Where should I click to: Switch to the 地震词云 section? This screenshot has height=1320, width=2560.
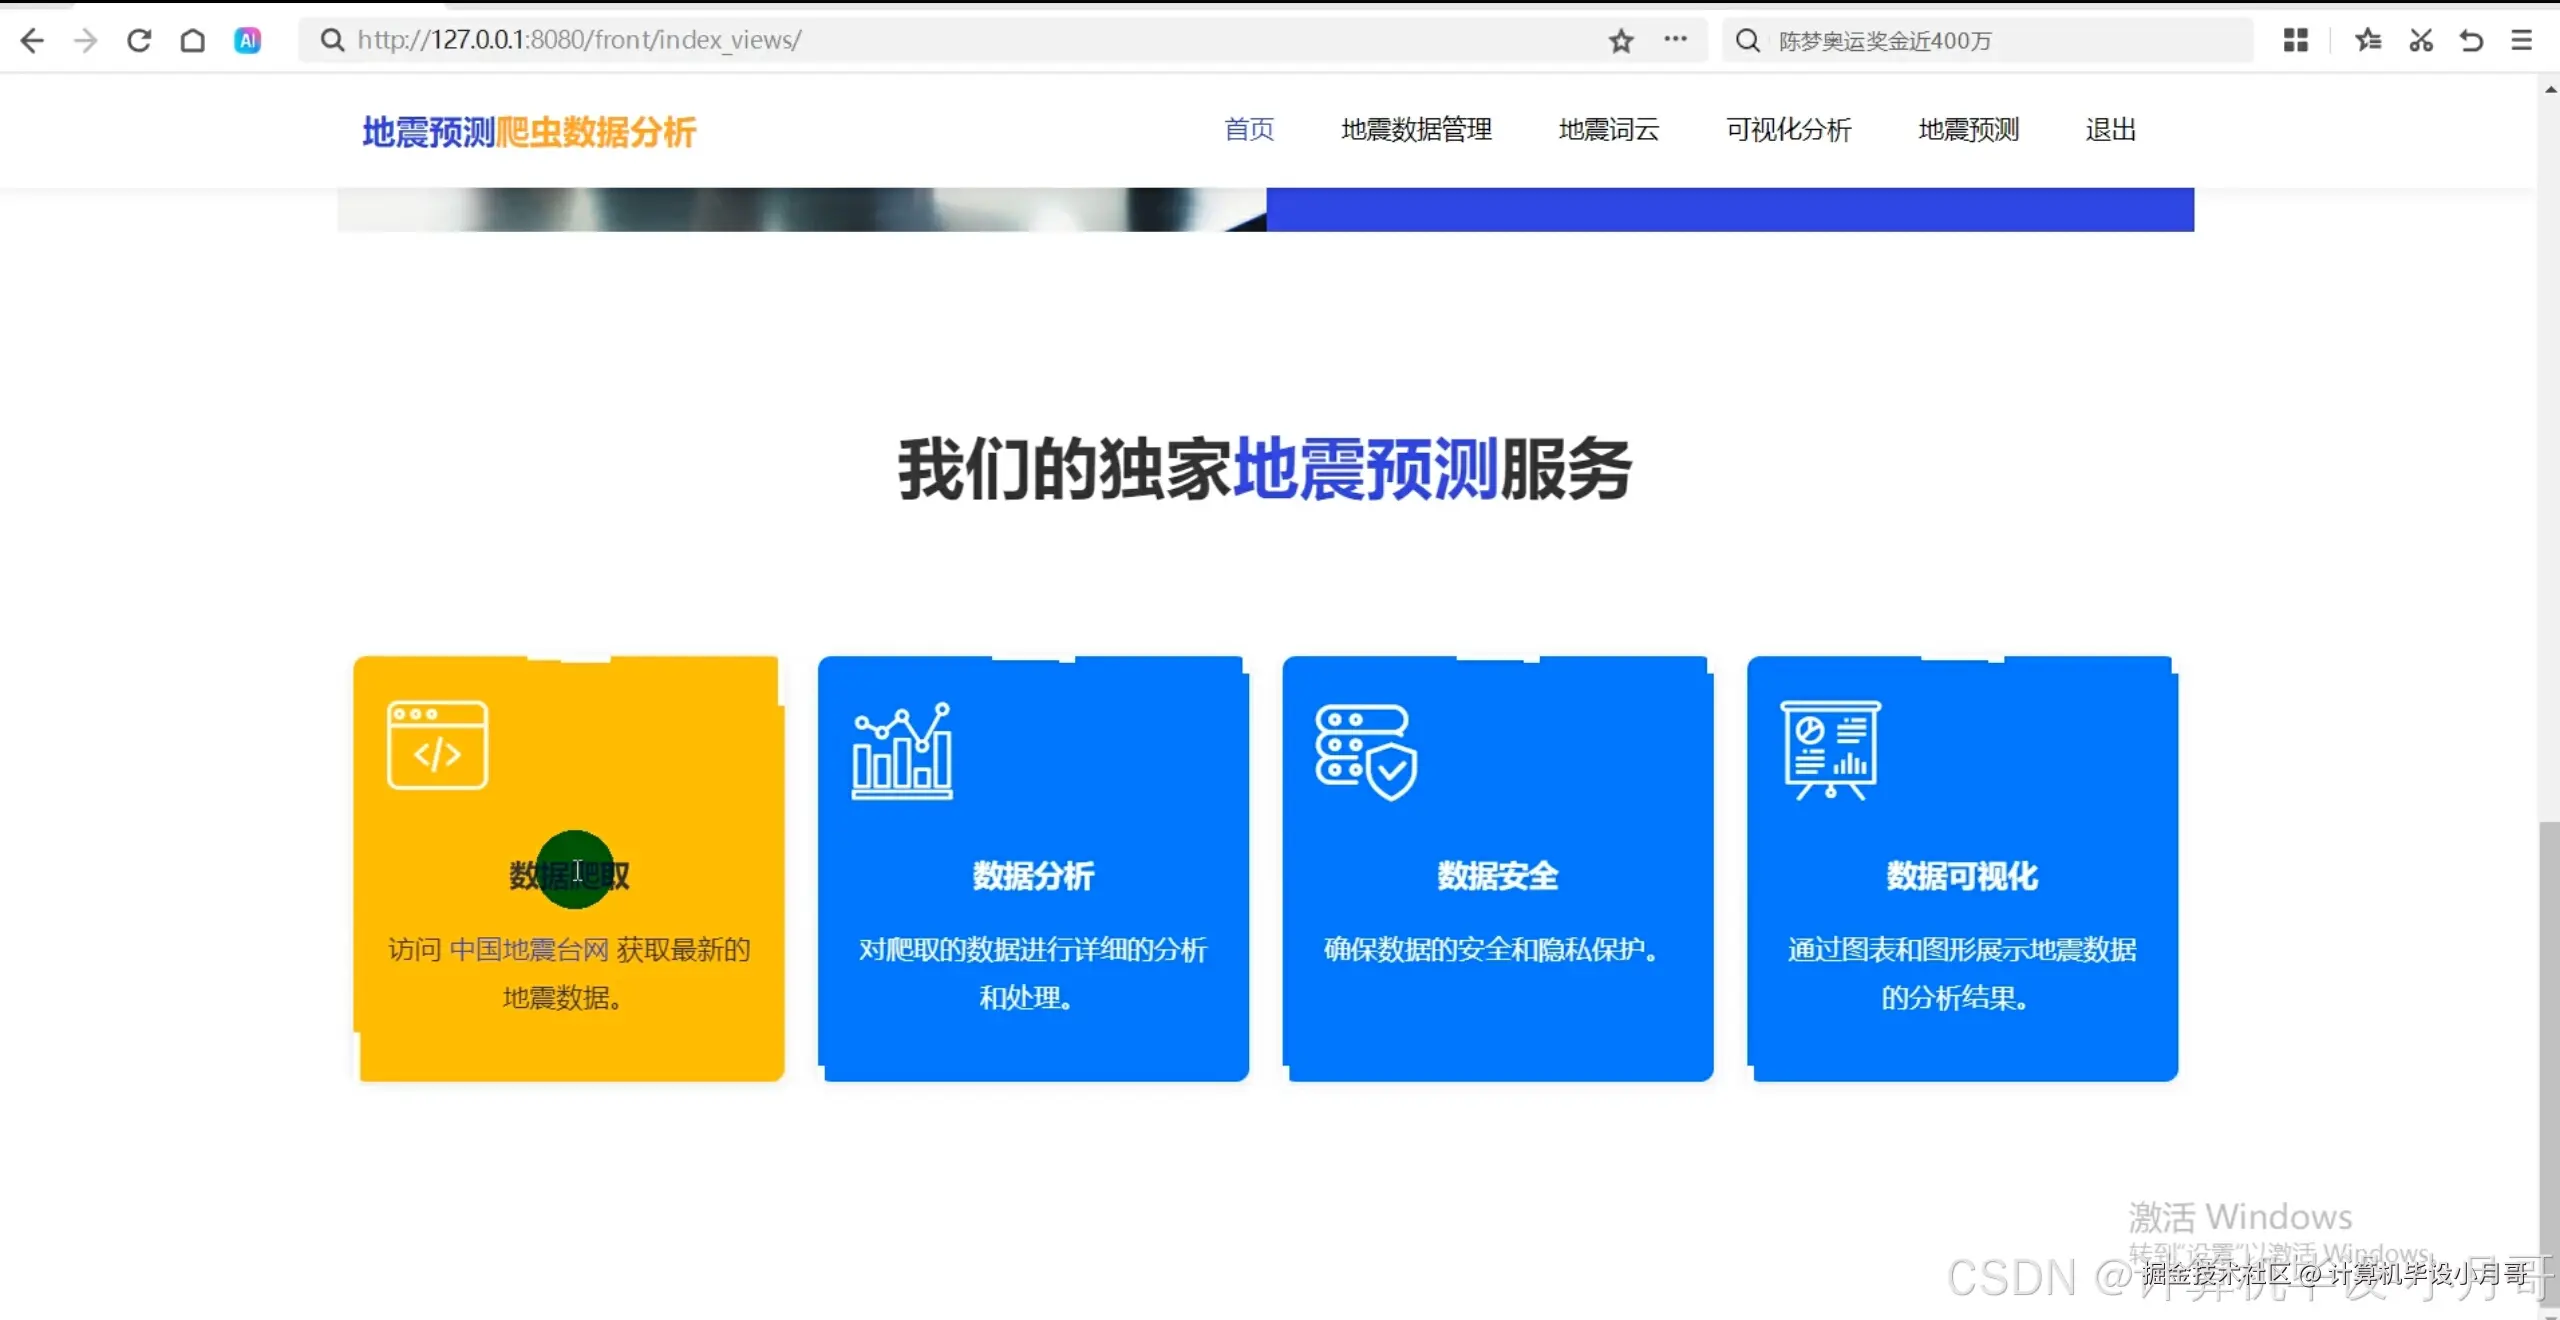click(1607, 130)
